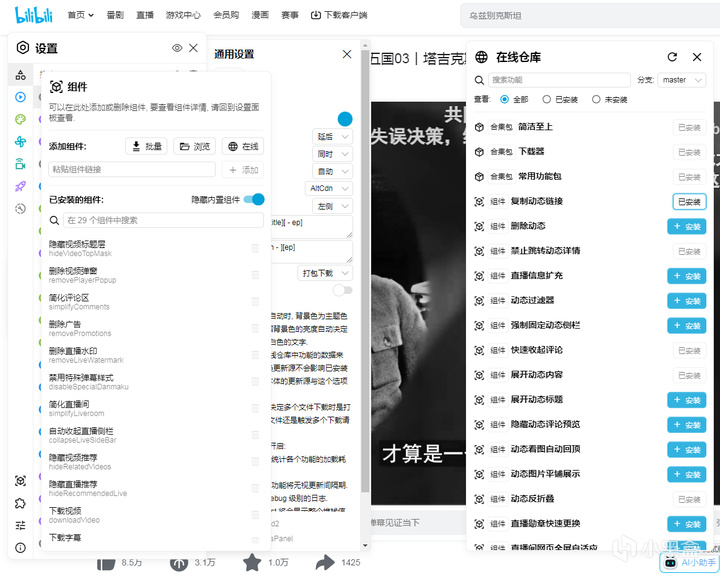The height and width of the screenshot is (576, 720).
Task: Click the 通用设置 panel vertical scrollbar
Action: [365, 271]
